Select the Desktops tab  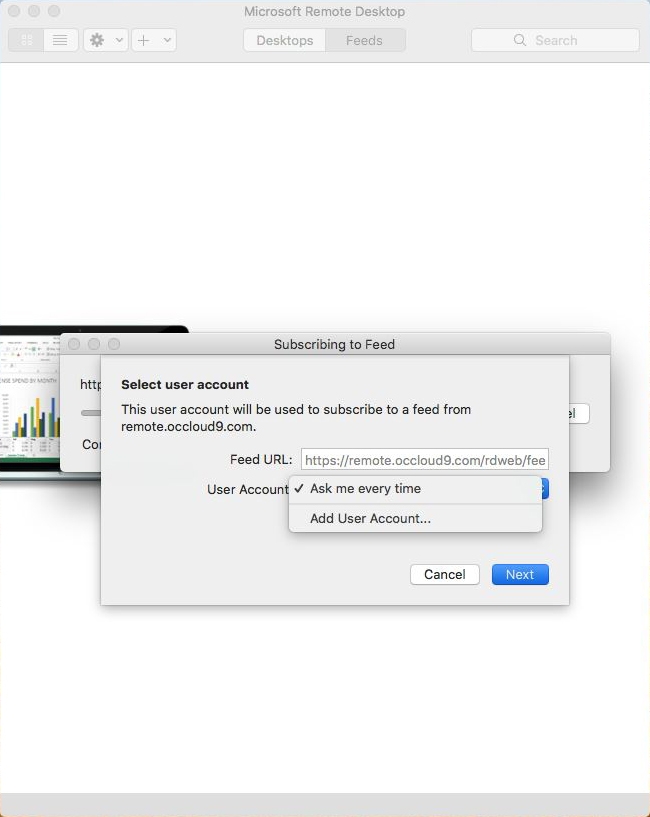tap(285, 40)
